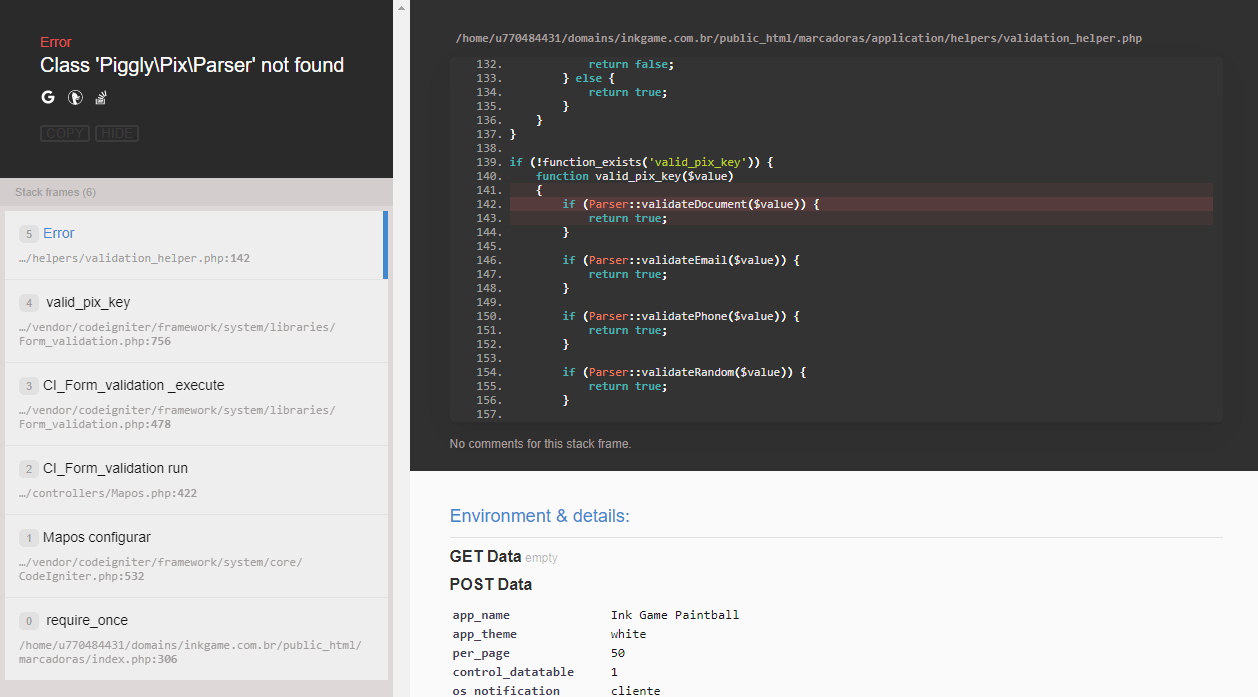Open frame 2 CI_Form_validation run

tap(196, 480)
